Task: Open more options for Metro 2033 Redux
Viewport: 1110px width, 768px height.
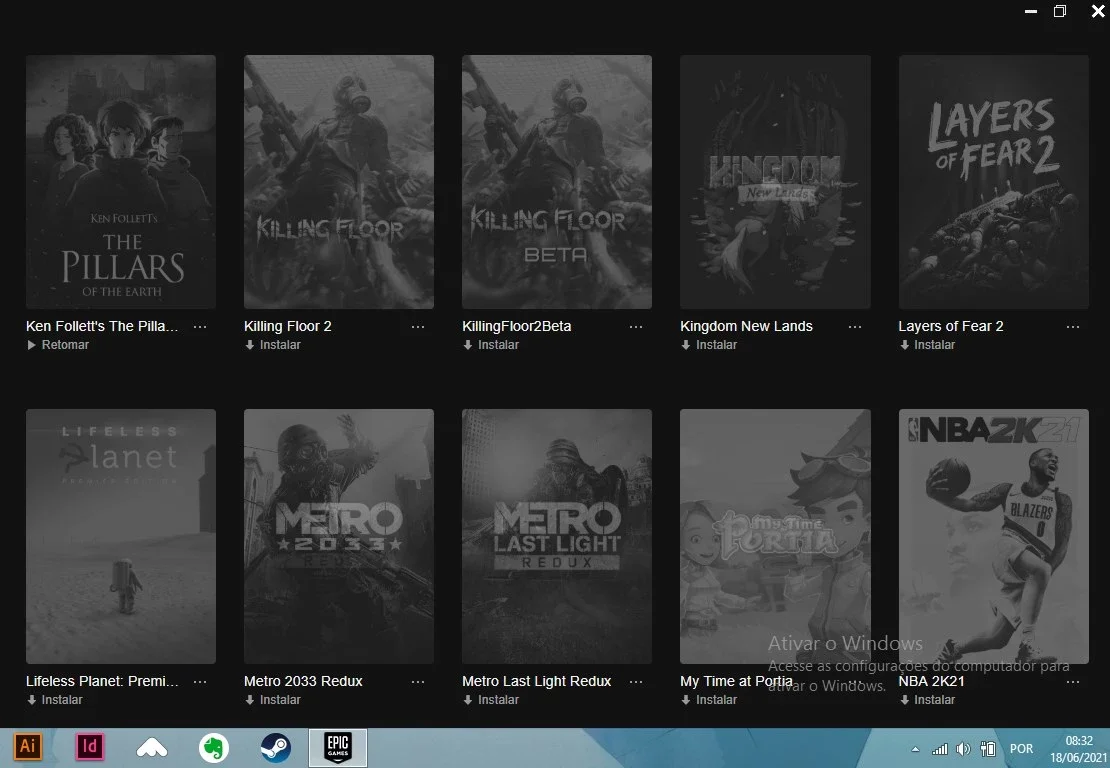Action: pyautogui.click(x=418, y=682)
